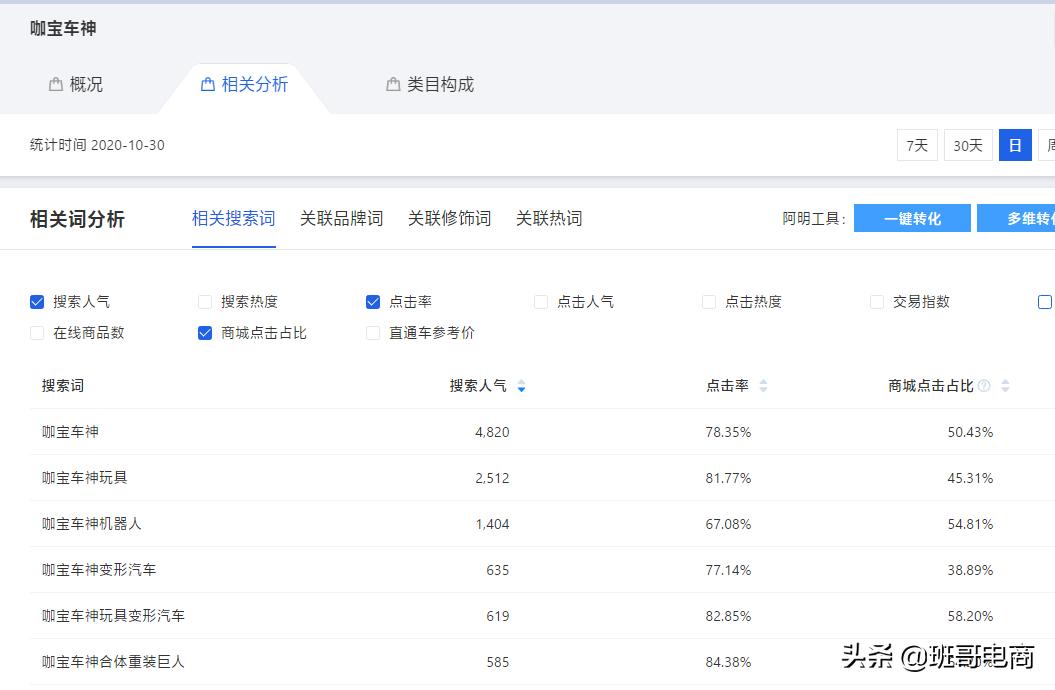Click the keyword 咖宝车神玩具 in the table
This screenshot has width=1055, height=690.
pos(86,478)
